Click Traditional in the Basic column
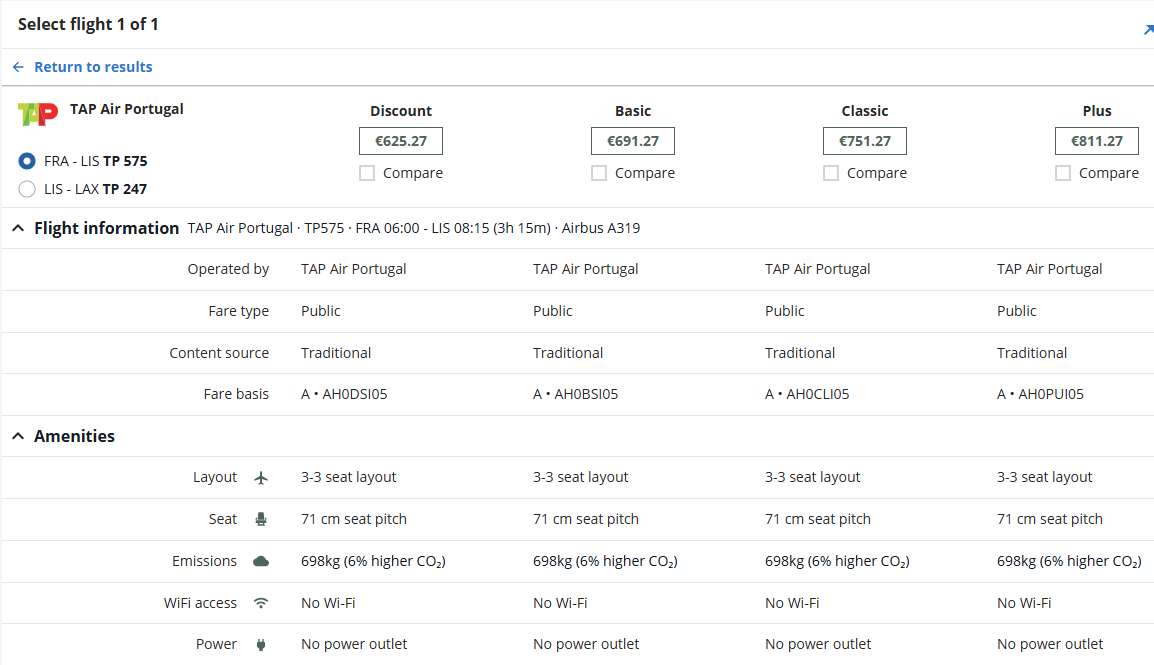 coord(568,353)
